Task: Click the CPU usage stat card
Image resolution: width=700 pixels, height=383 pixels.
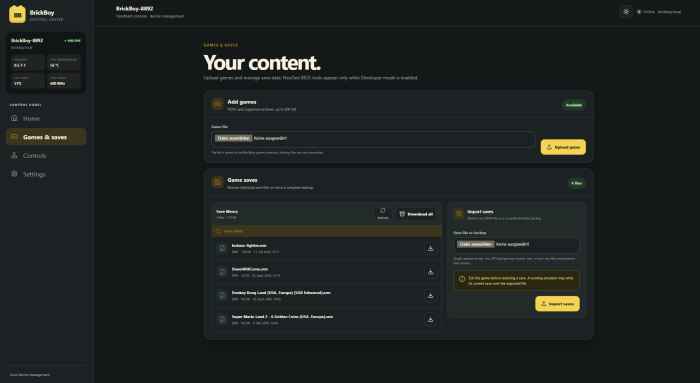Action: click(28, 81)
